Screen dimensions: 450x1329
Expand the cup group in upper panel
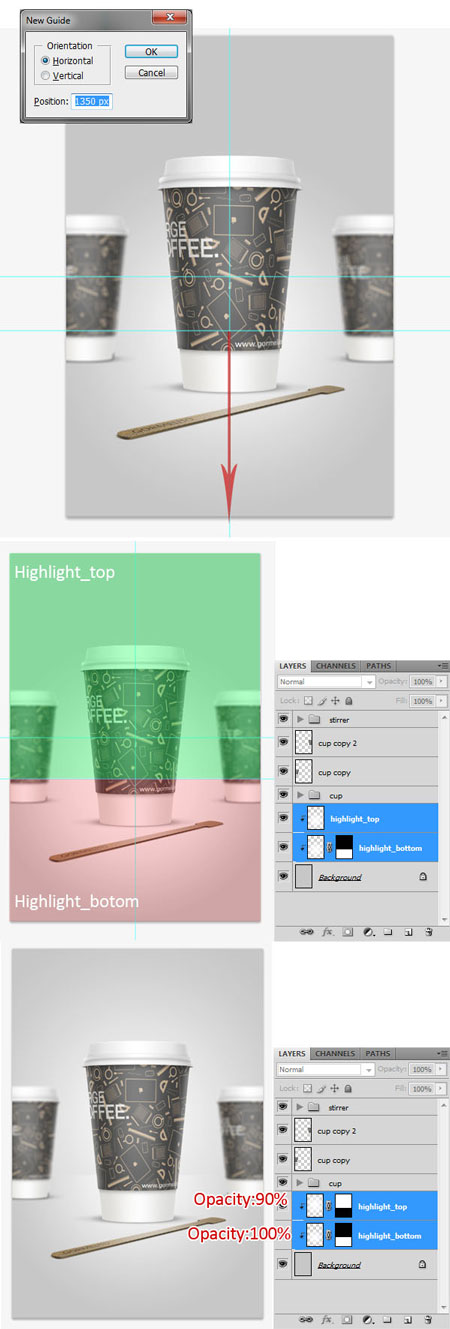coord(300,795)
